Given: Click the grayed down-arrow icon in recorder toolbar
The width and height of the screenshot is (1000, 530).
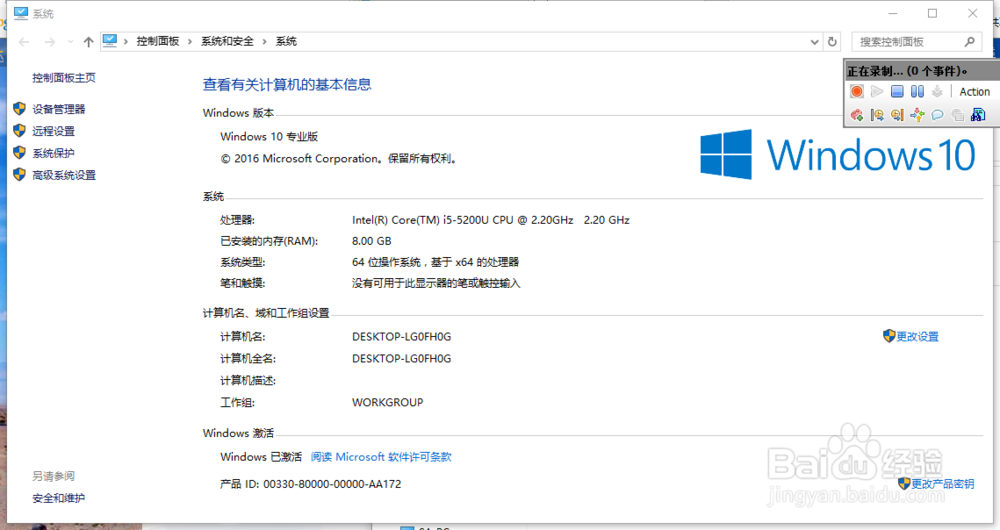Looking at the screenshot, I should point(937,91).
